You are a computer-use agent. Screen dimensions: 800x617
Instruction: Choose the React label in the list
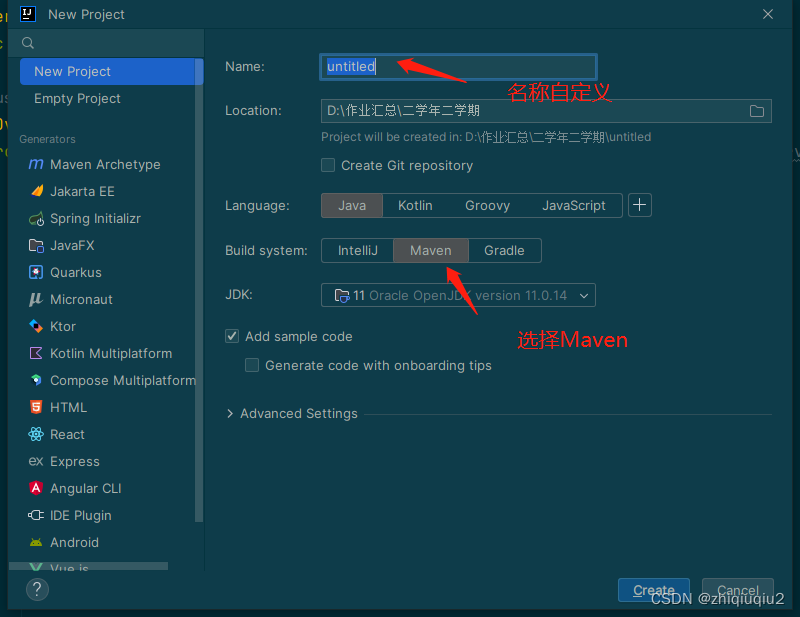coord(67,434)
